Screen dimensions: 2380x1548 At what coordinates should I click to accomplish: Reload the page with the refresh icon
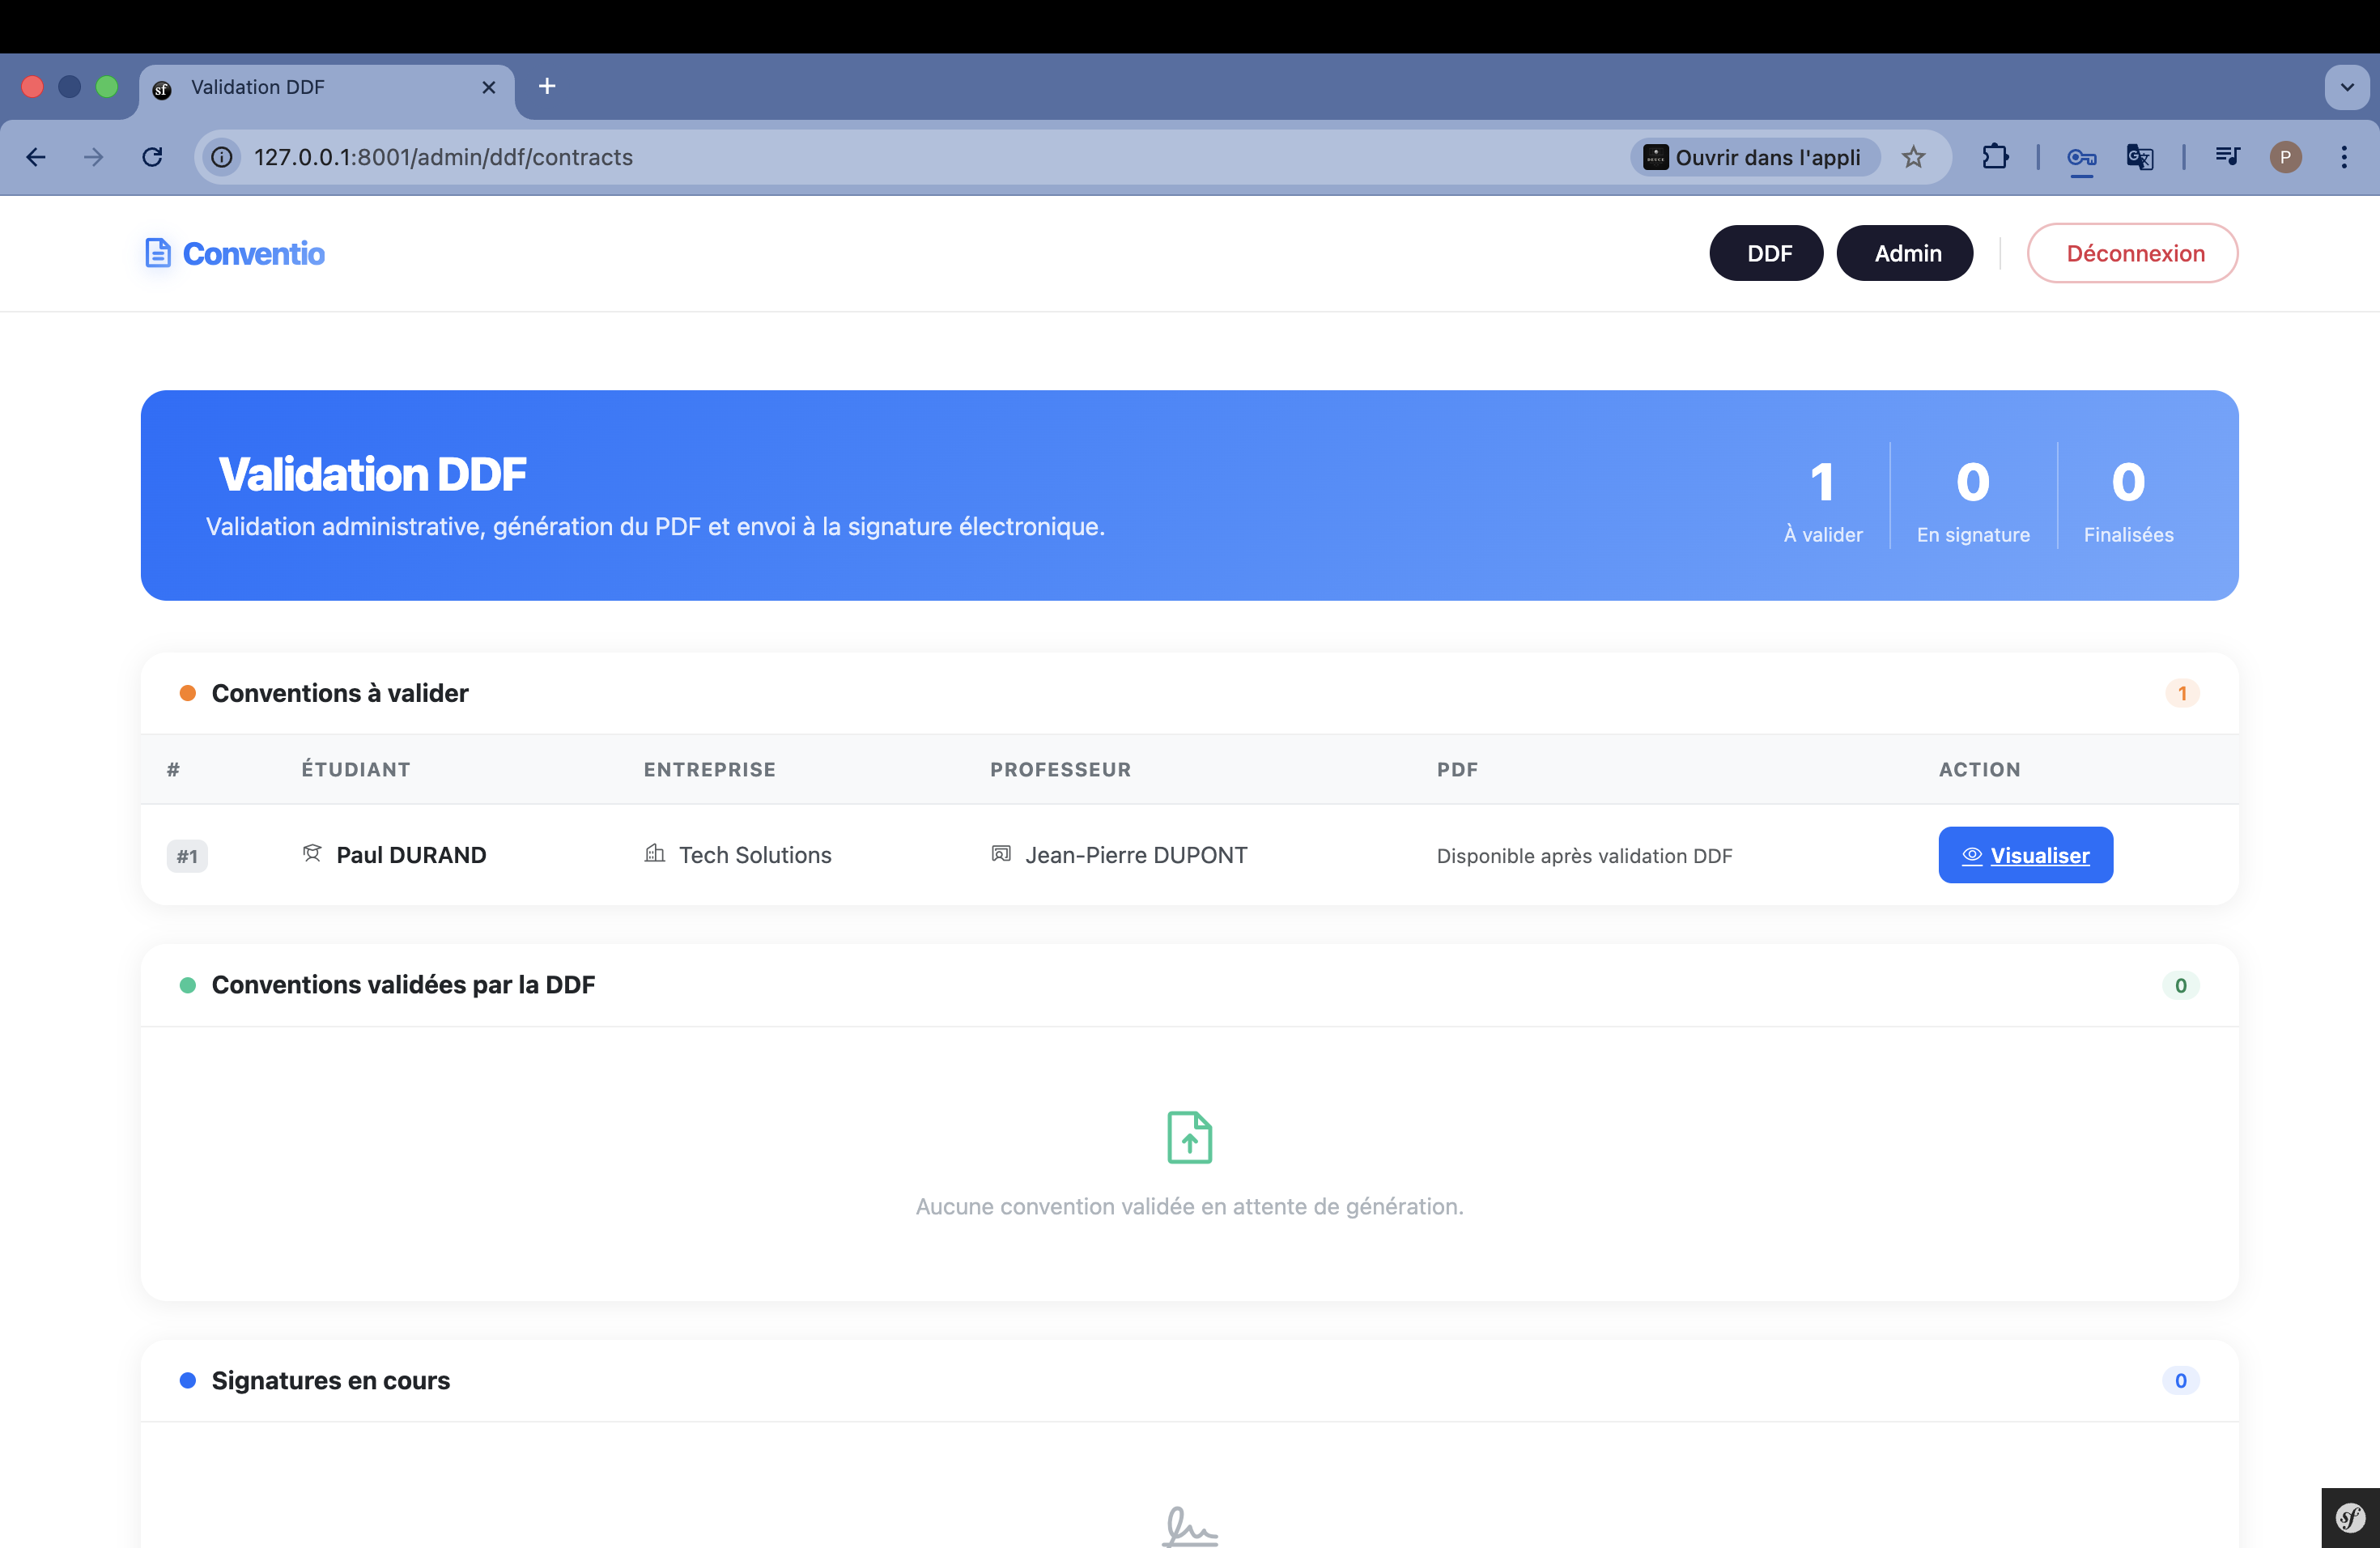152,157
